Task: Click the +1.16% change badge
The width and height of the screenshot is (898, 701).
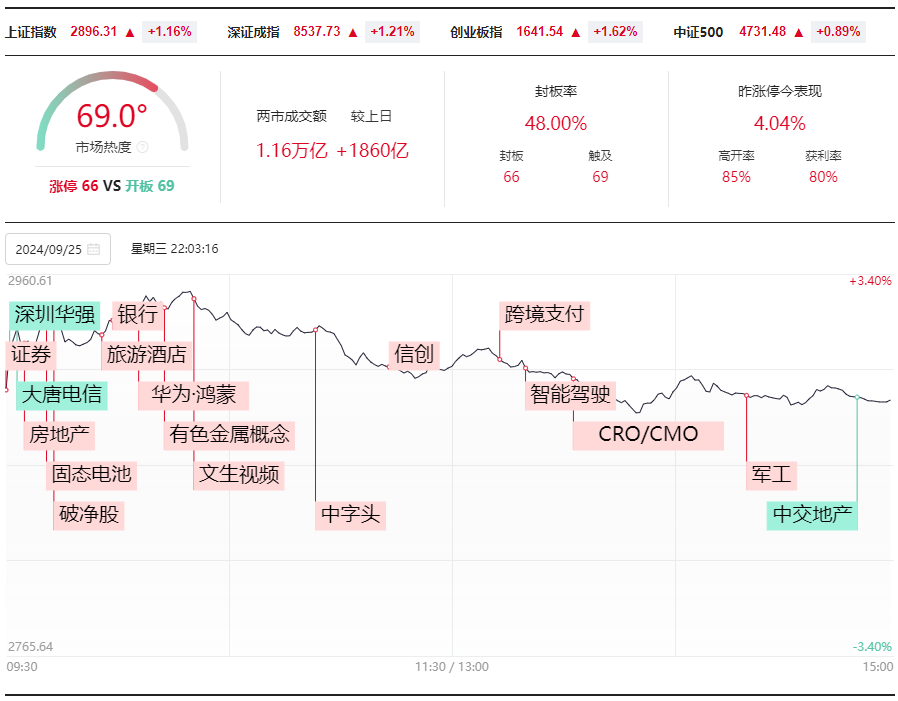Action: point(170,31)
